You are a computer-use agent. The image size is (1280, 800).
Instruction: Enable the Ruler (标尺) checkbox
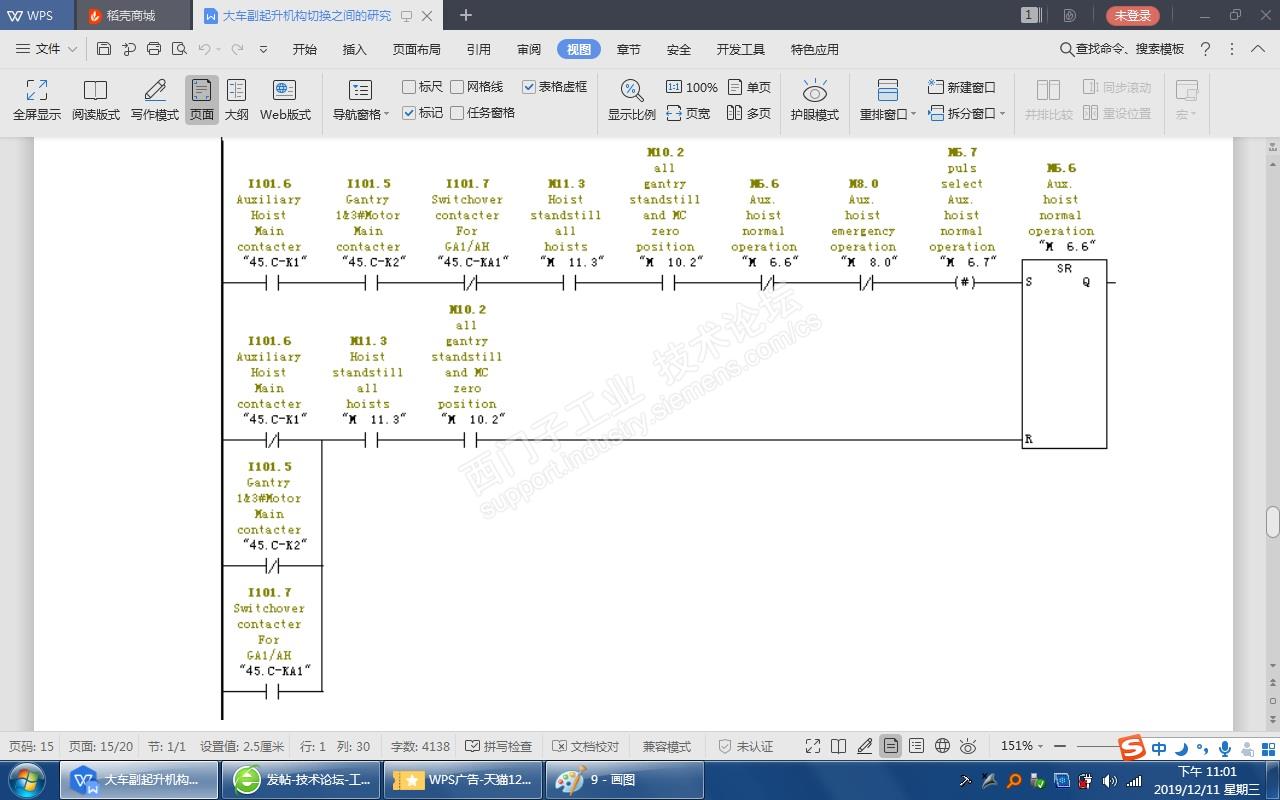409,87
